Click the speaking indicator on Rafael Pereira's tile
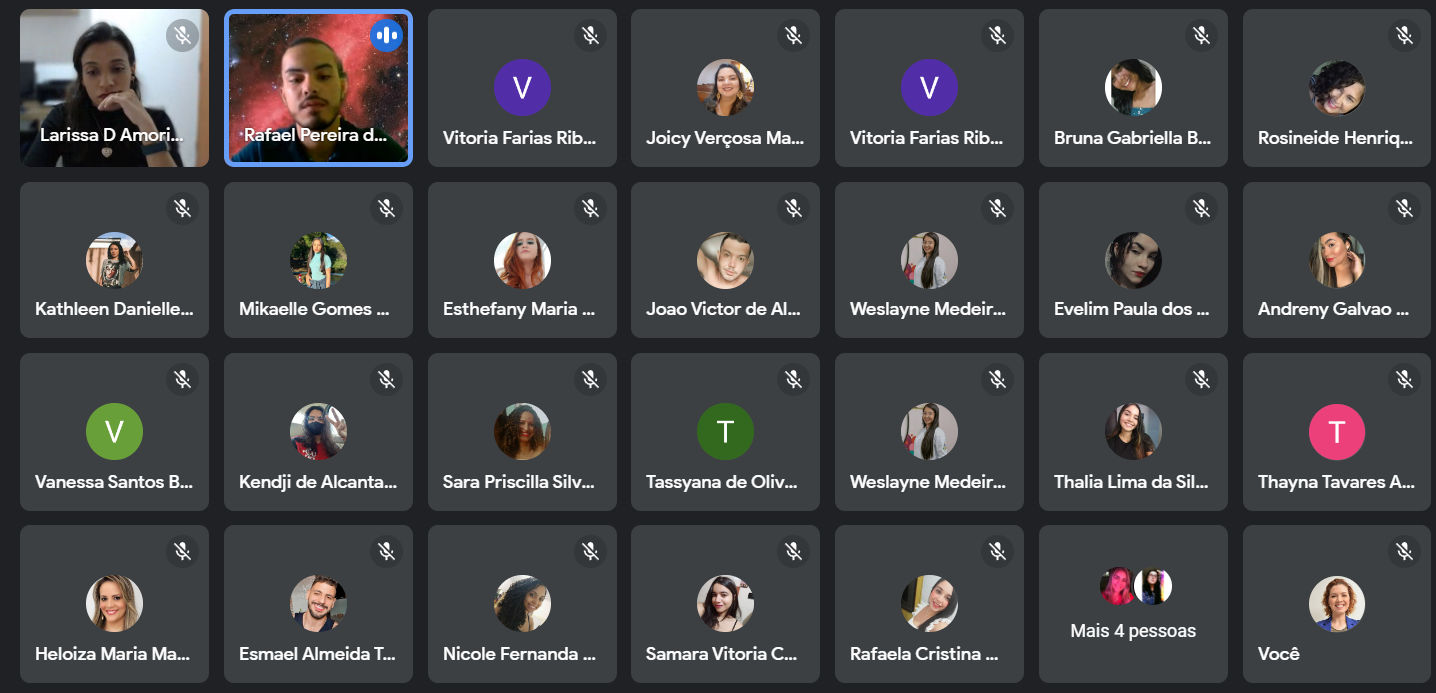Image resolution: width=1436 pixels, height=693 pixels. (x=386, y=36)
